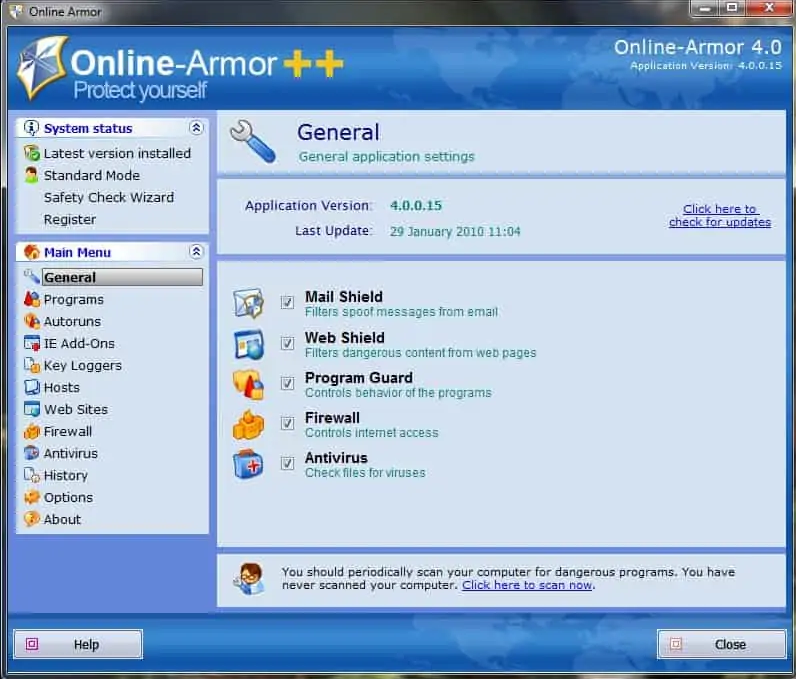Click 'Check files for viruses' description
Image resolution: width=796 pixels, height=679 pixels.
365,472
